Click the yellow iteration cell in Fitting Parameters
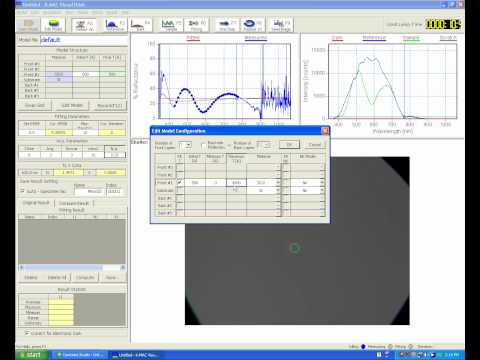Viewport: 480px width, 360px height. (x=112, y=132)
